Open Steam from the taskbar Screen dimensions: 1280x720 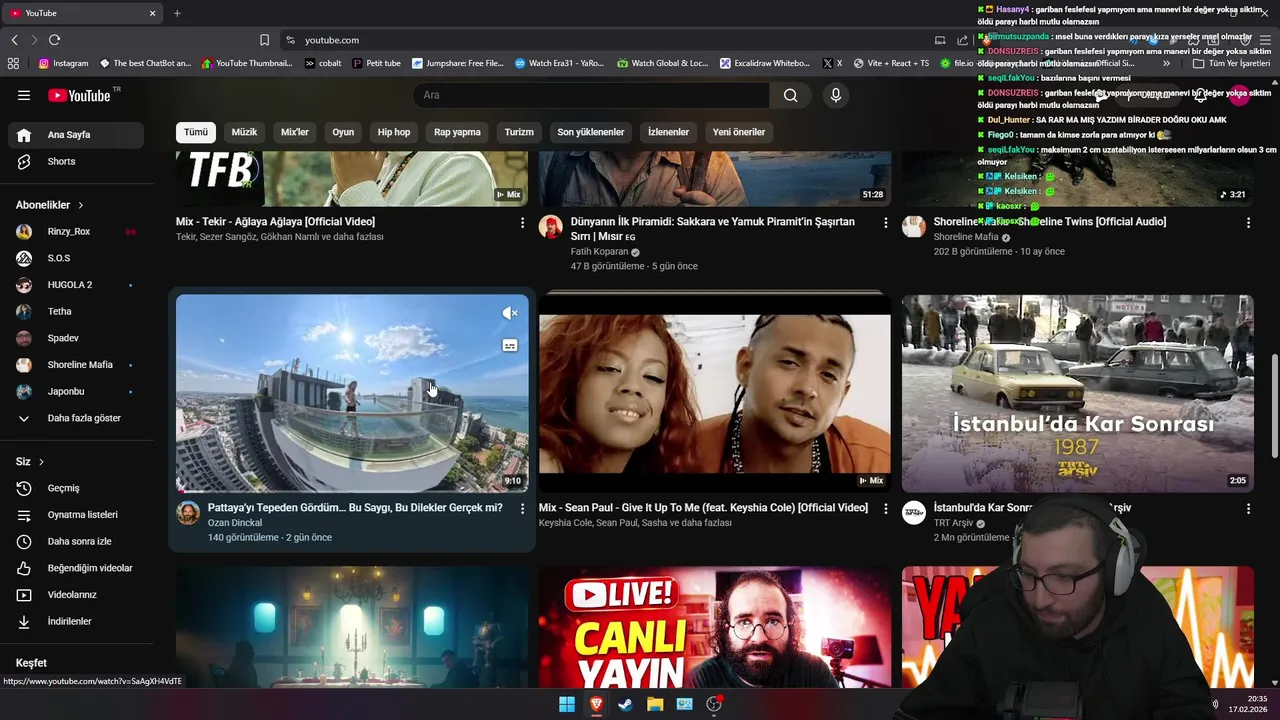click(625, 704)
